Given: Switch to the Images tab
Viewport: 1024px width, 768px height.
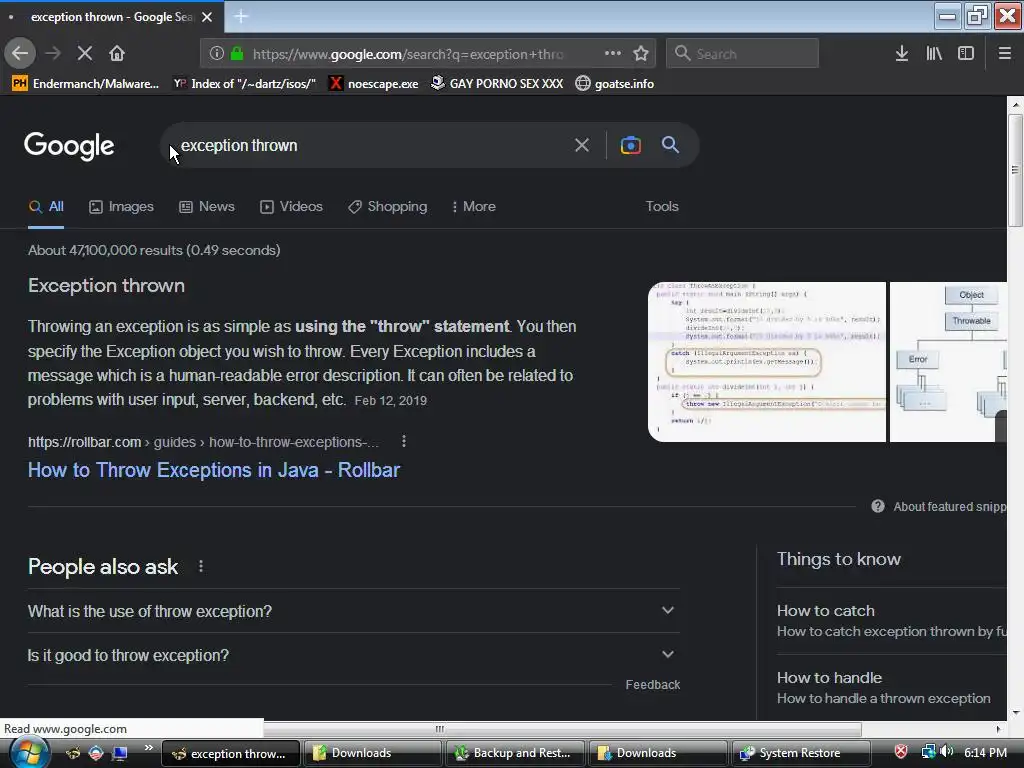Looking at the screenshot, I should click(121, 206).
